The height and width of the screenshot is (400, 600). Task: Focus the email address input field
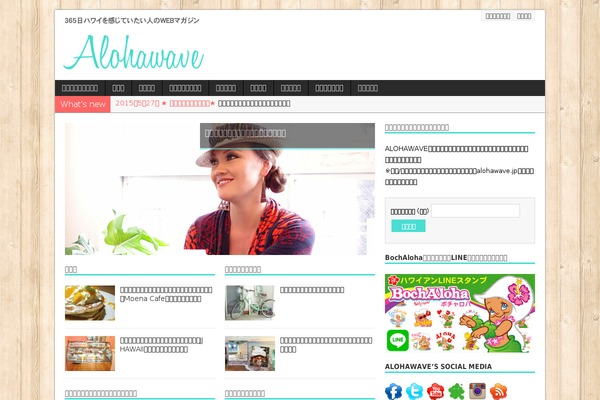coord(476,211)
